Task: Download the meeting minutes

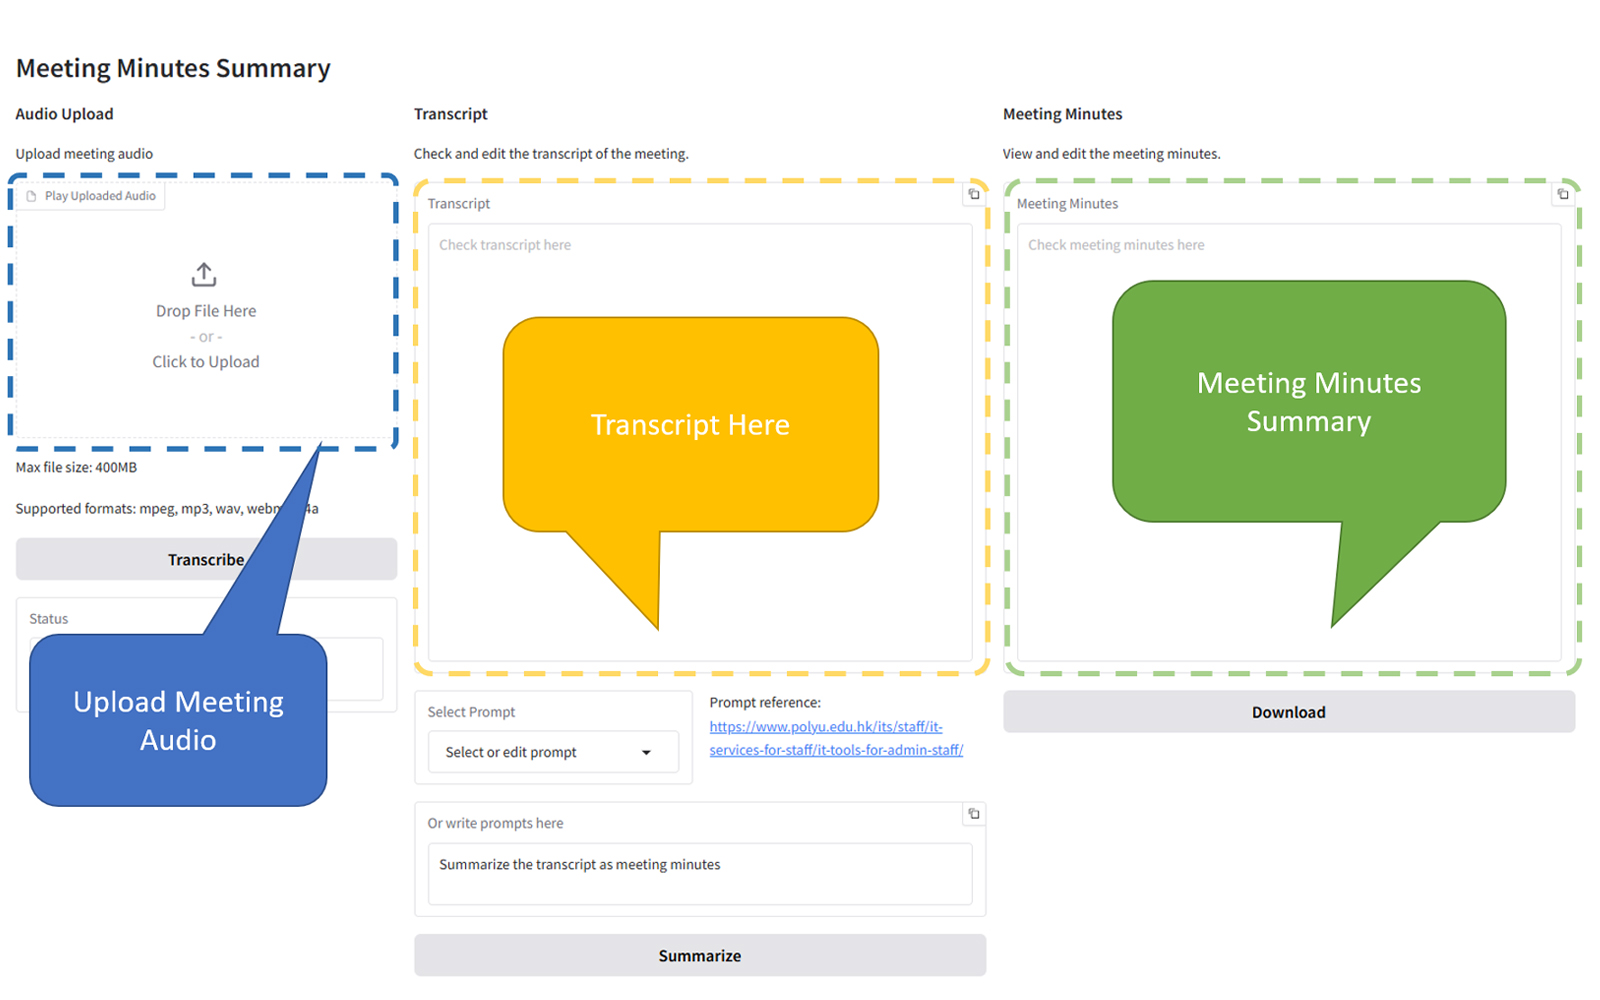Action: point(1288,712)
